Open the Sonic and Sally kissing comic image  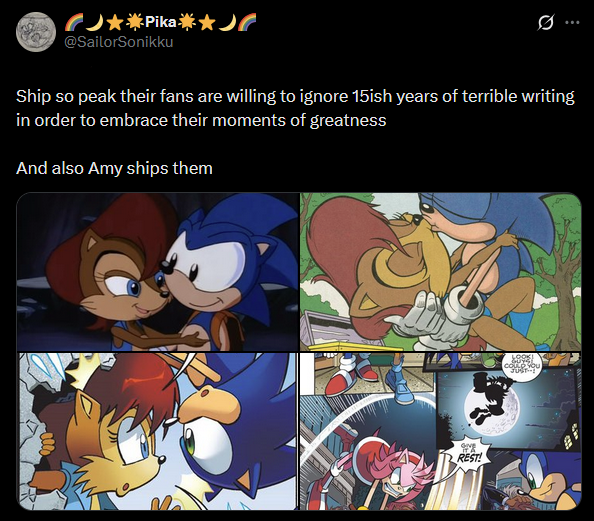pyautogui.click(x=441, y=272)
